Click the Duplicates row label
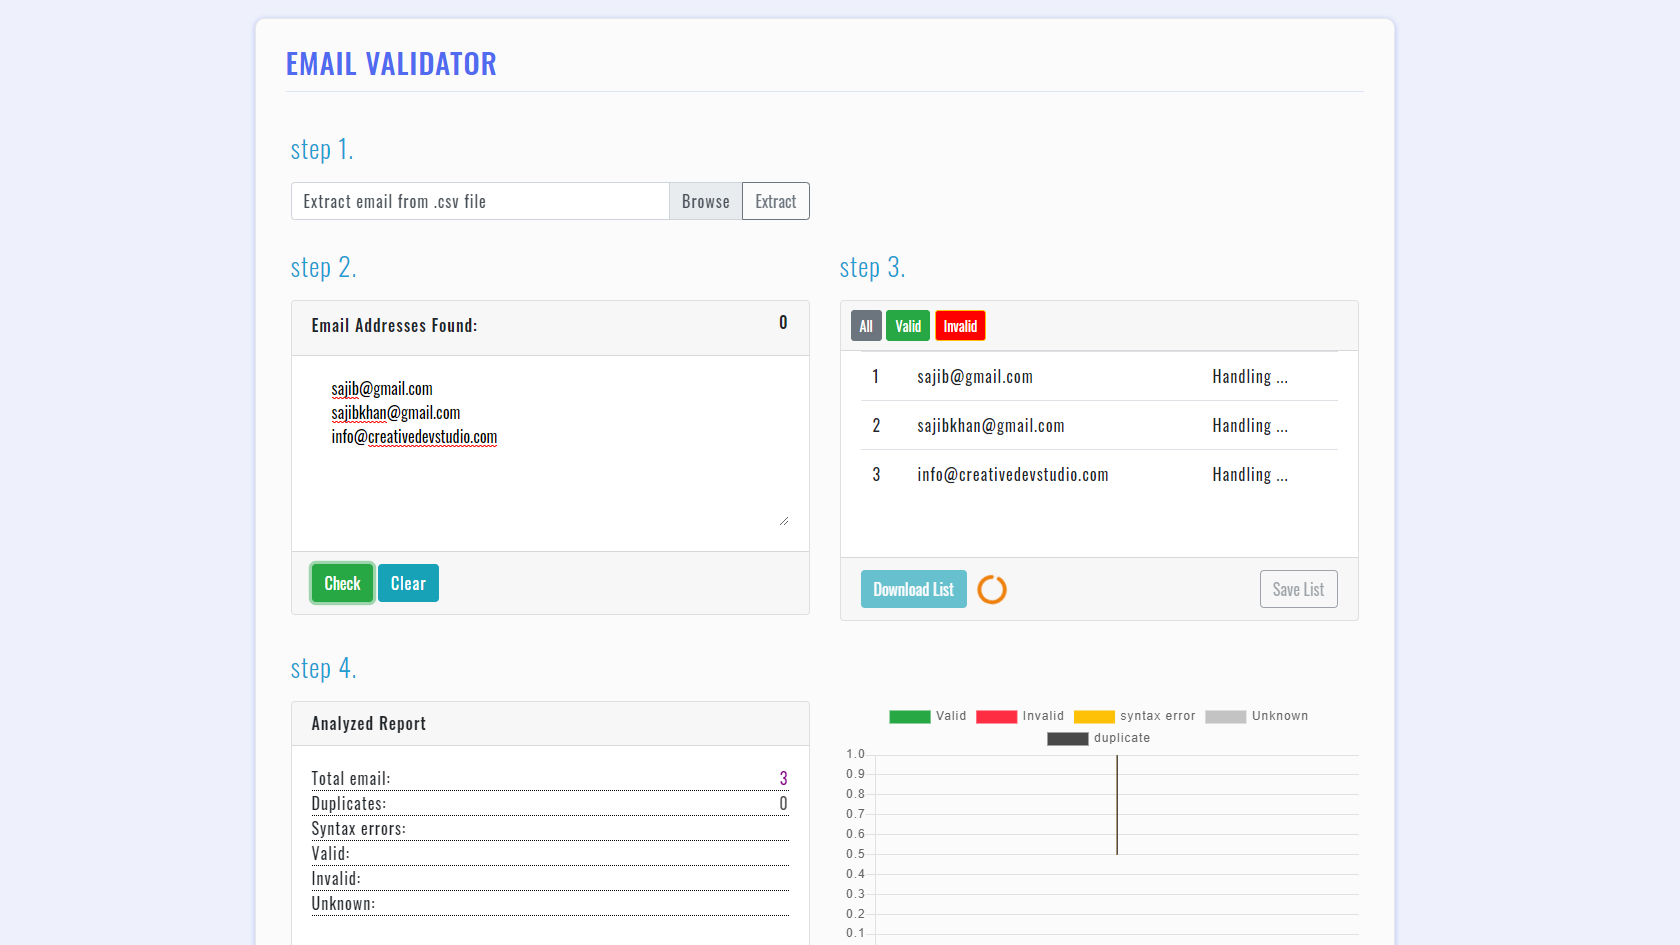Screen dimensions: 1680x945 348,803
